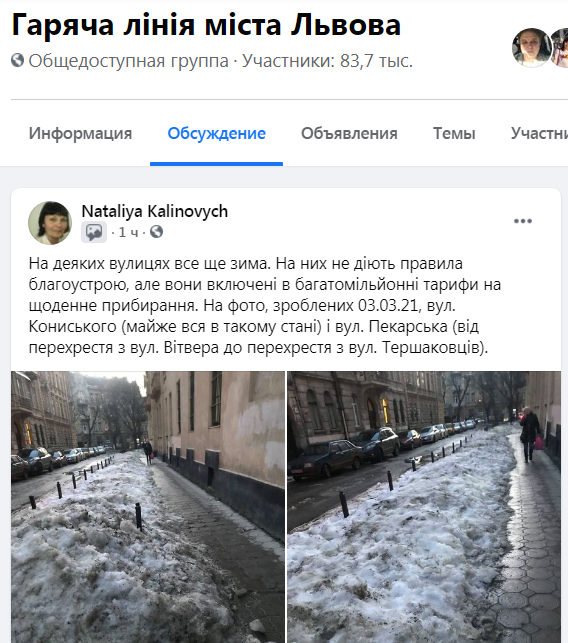Click the post timestamp 1 ч
Image resolution: width=568 pixels, height=643 pixels.
(128, 233)
